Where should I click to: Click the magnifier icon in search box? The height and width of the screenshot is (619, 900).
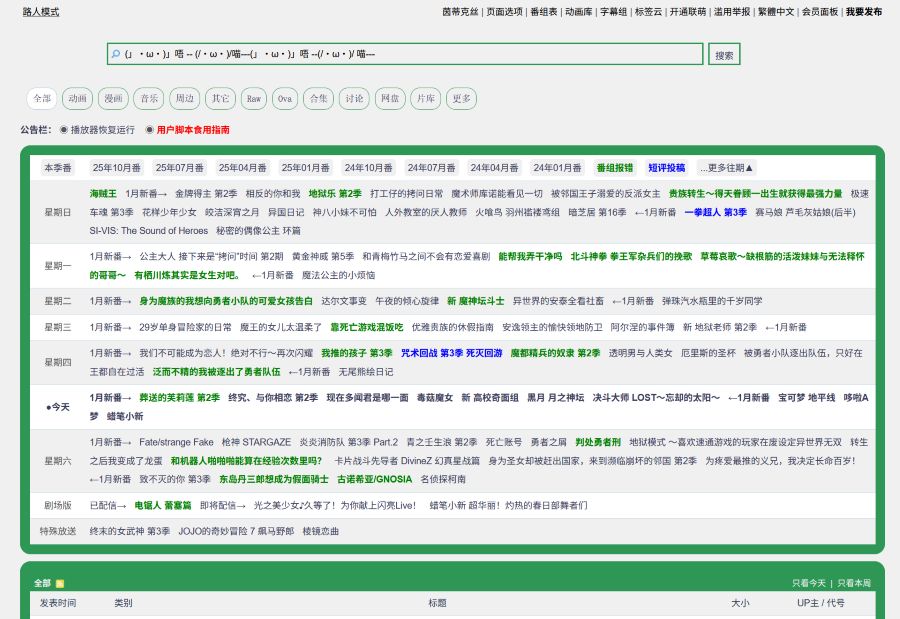(x=116, y=54)
